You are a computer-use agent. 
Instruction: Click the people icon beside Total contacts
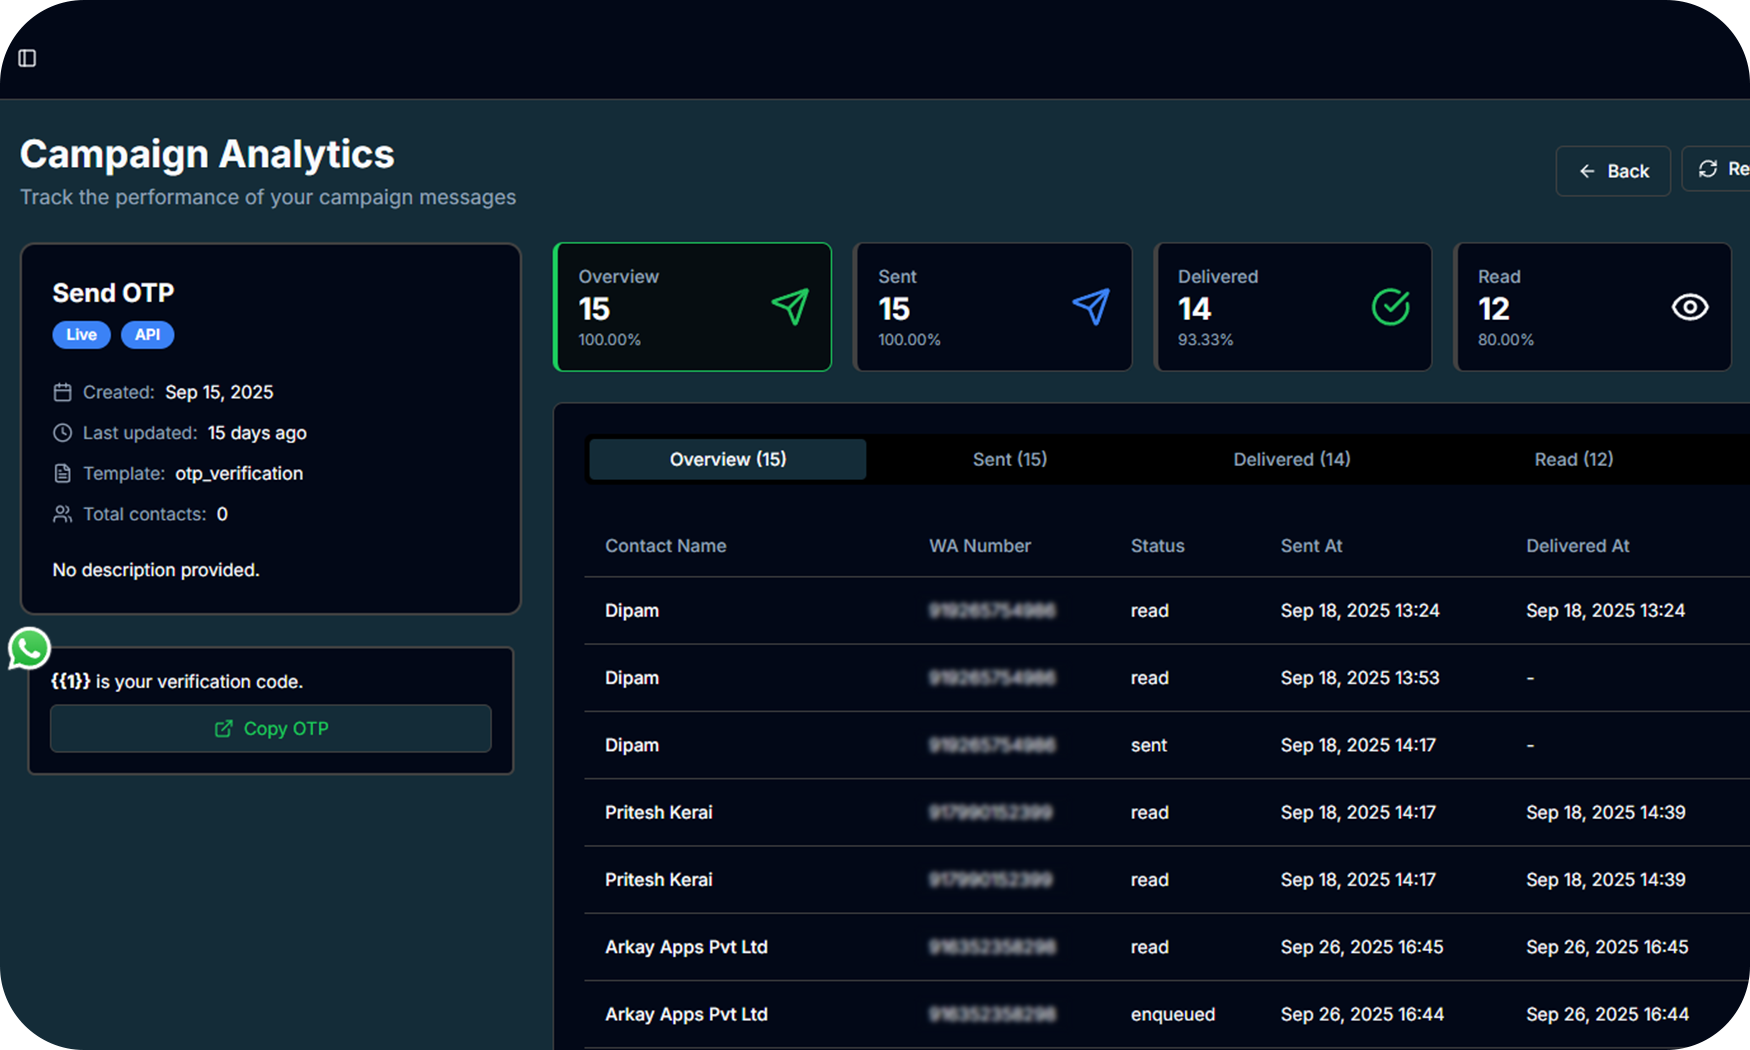(62, 514)
